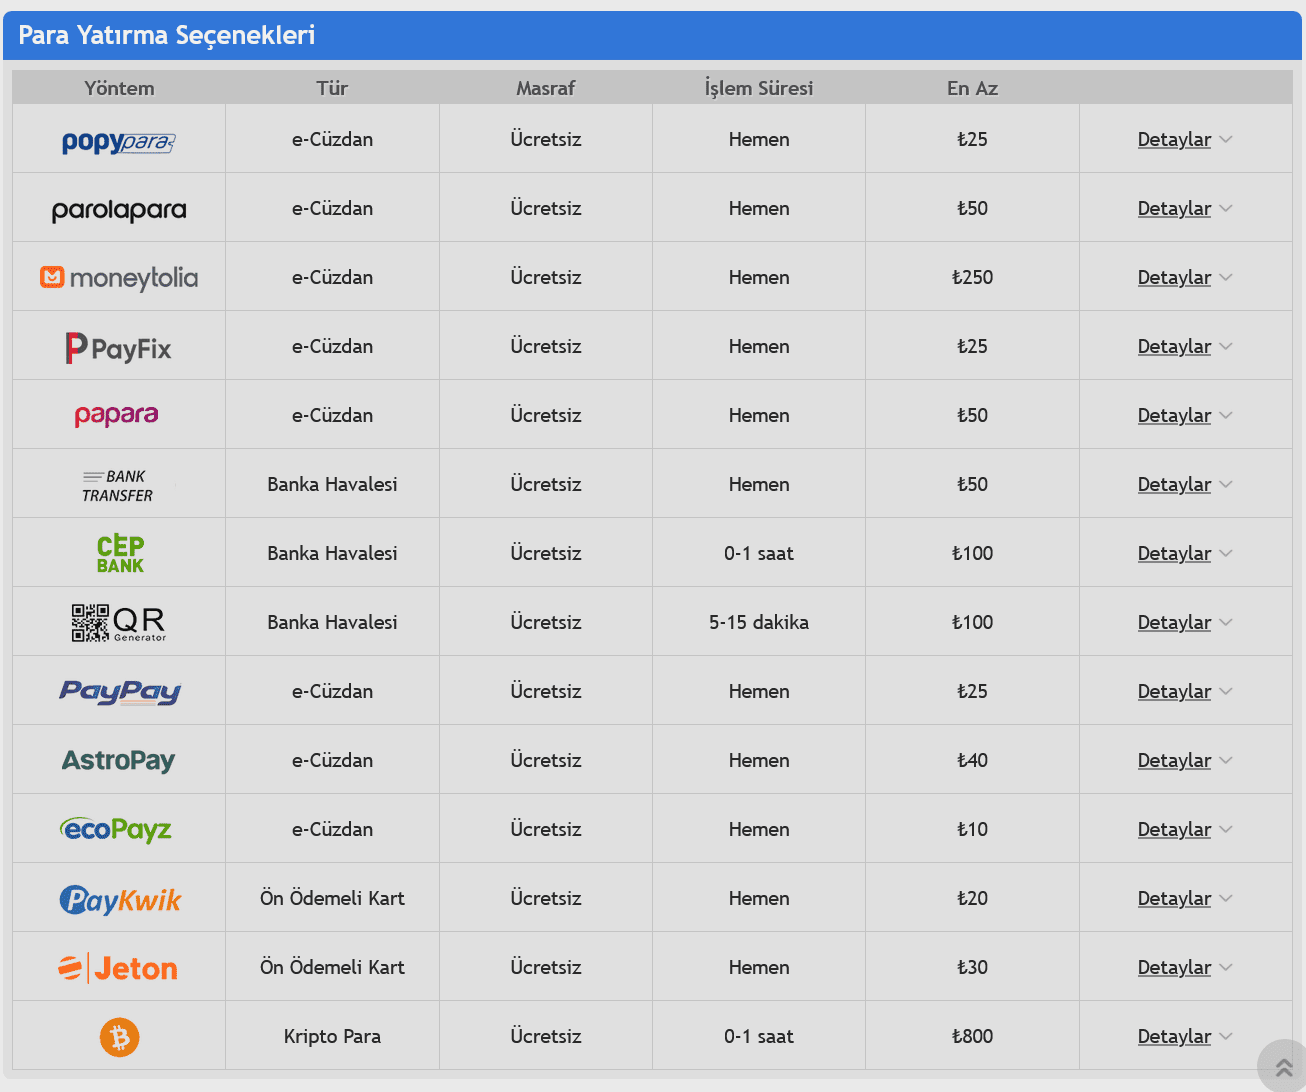Click the Jeton logo
The height and width of the screenshot is (1092, 1306).
[118, 968]
